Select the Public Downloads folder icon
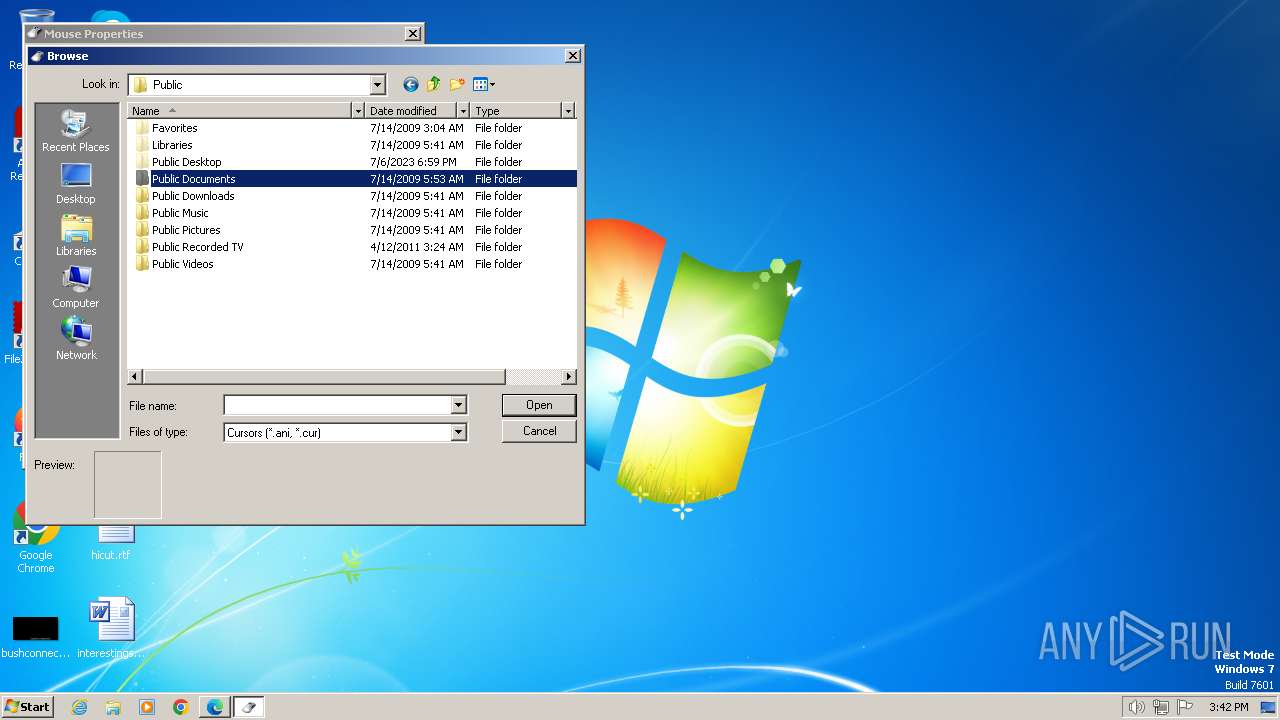 142,196
